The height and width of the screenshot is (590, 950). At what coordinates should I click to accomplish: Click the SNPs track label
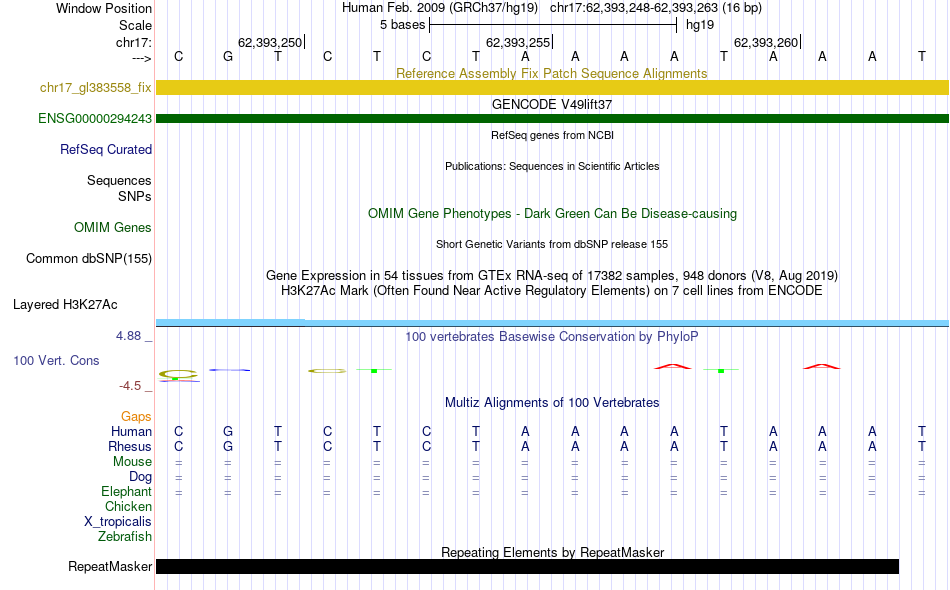click(x=135, y=196)
